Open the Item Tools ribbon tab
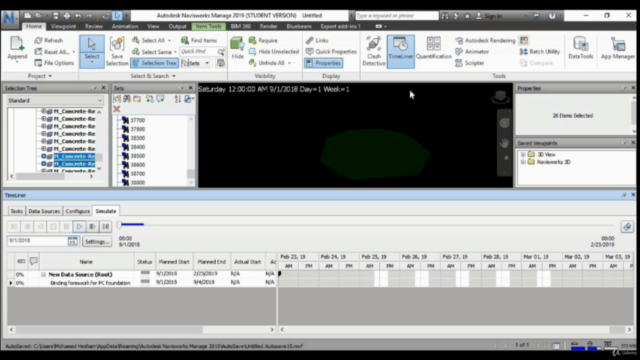640x360 pixels. [x=208, y=26]
